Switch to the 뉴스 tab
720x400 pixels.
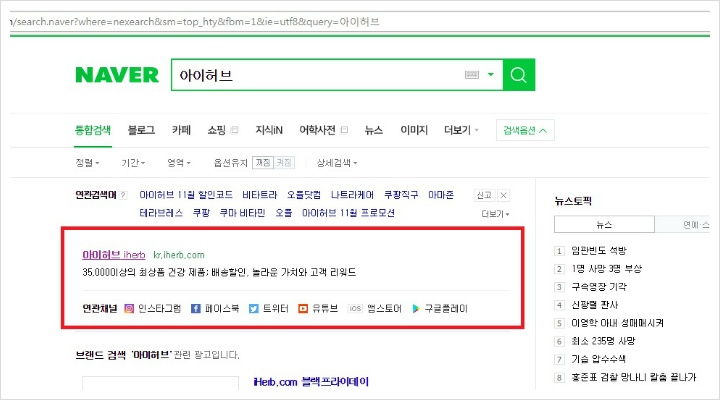pos(373,130)
